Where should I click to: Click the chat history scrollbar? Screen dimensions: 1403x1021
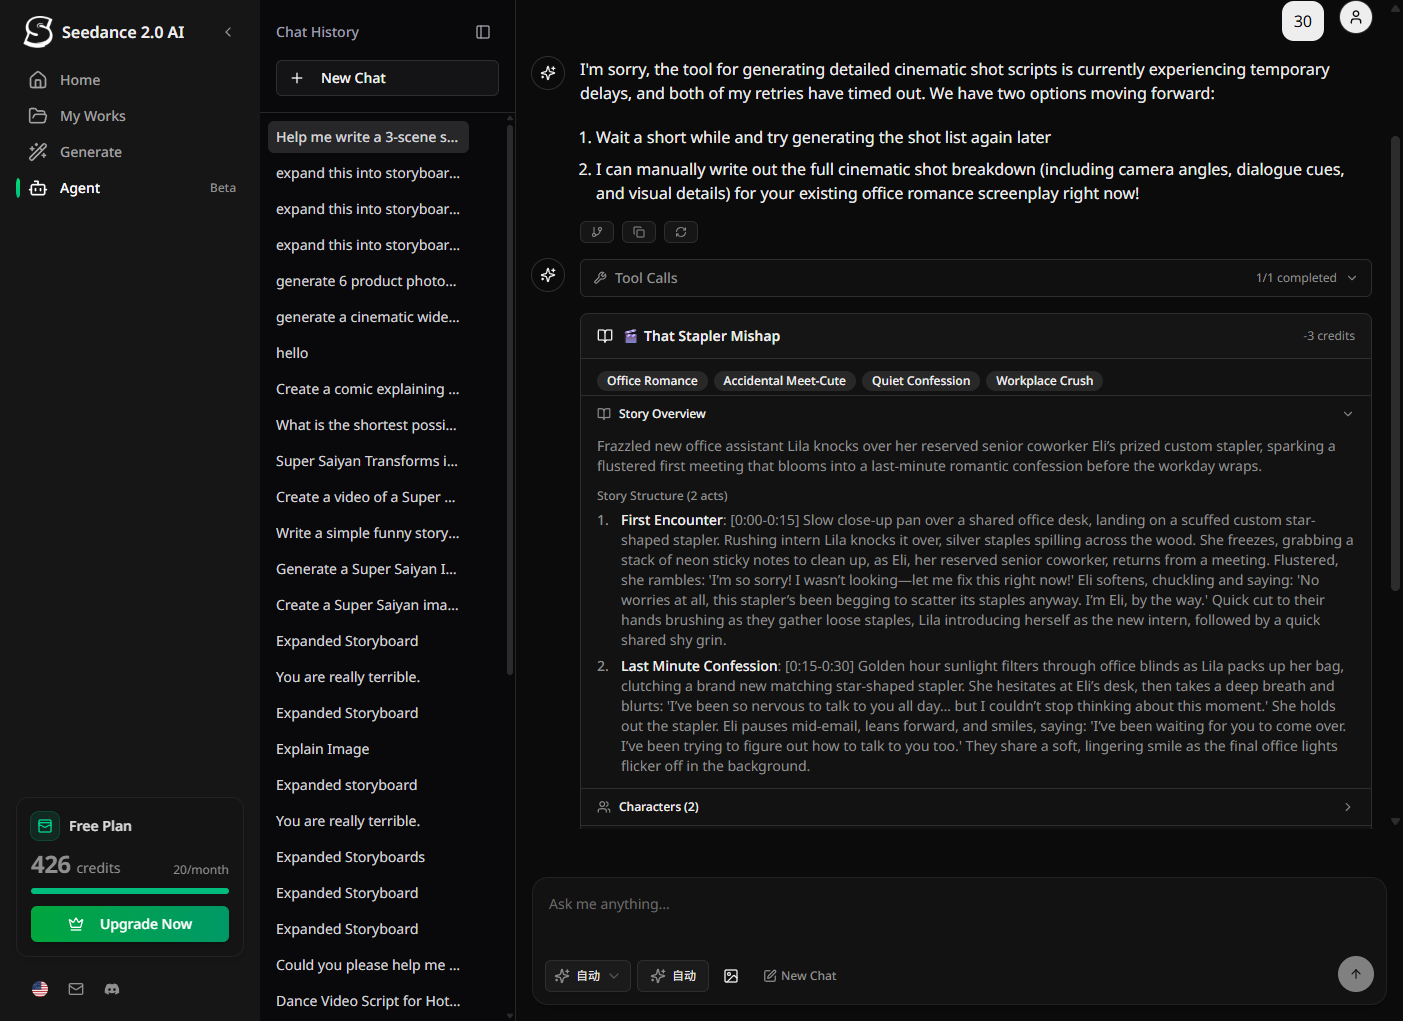(510, 400)
